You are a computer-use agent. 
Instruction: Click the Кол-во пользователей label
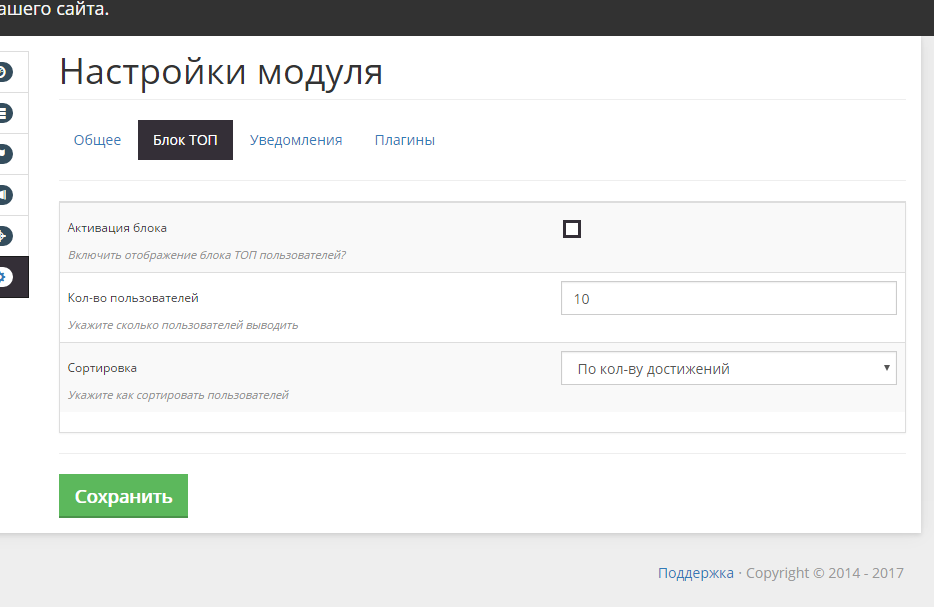[x=133, y=298]
